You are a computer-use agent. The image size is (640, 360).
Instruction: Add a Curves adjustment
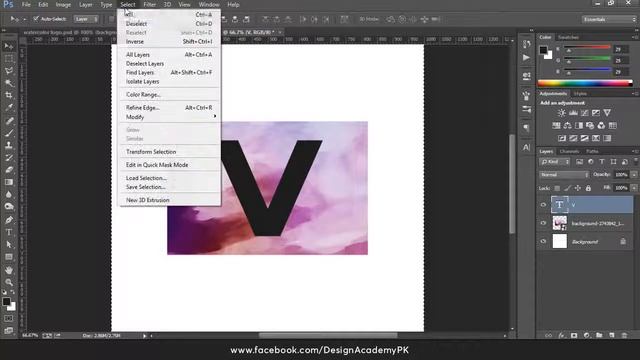tap(584, 113)
